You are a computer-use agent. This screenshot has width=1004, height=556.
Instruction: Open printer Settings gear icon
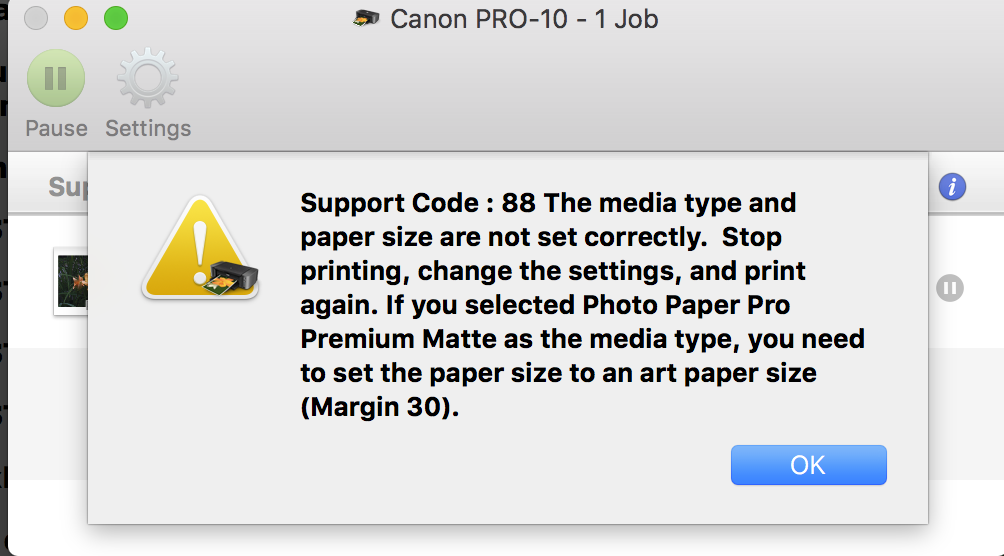click(148, 79)
